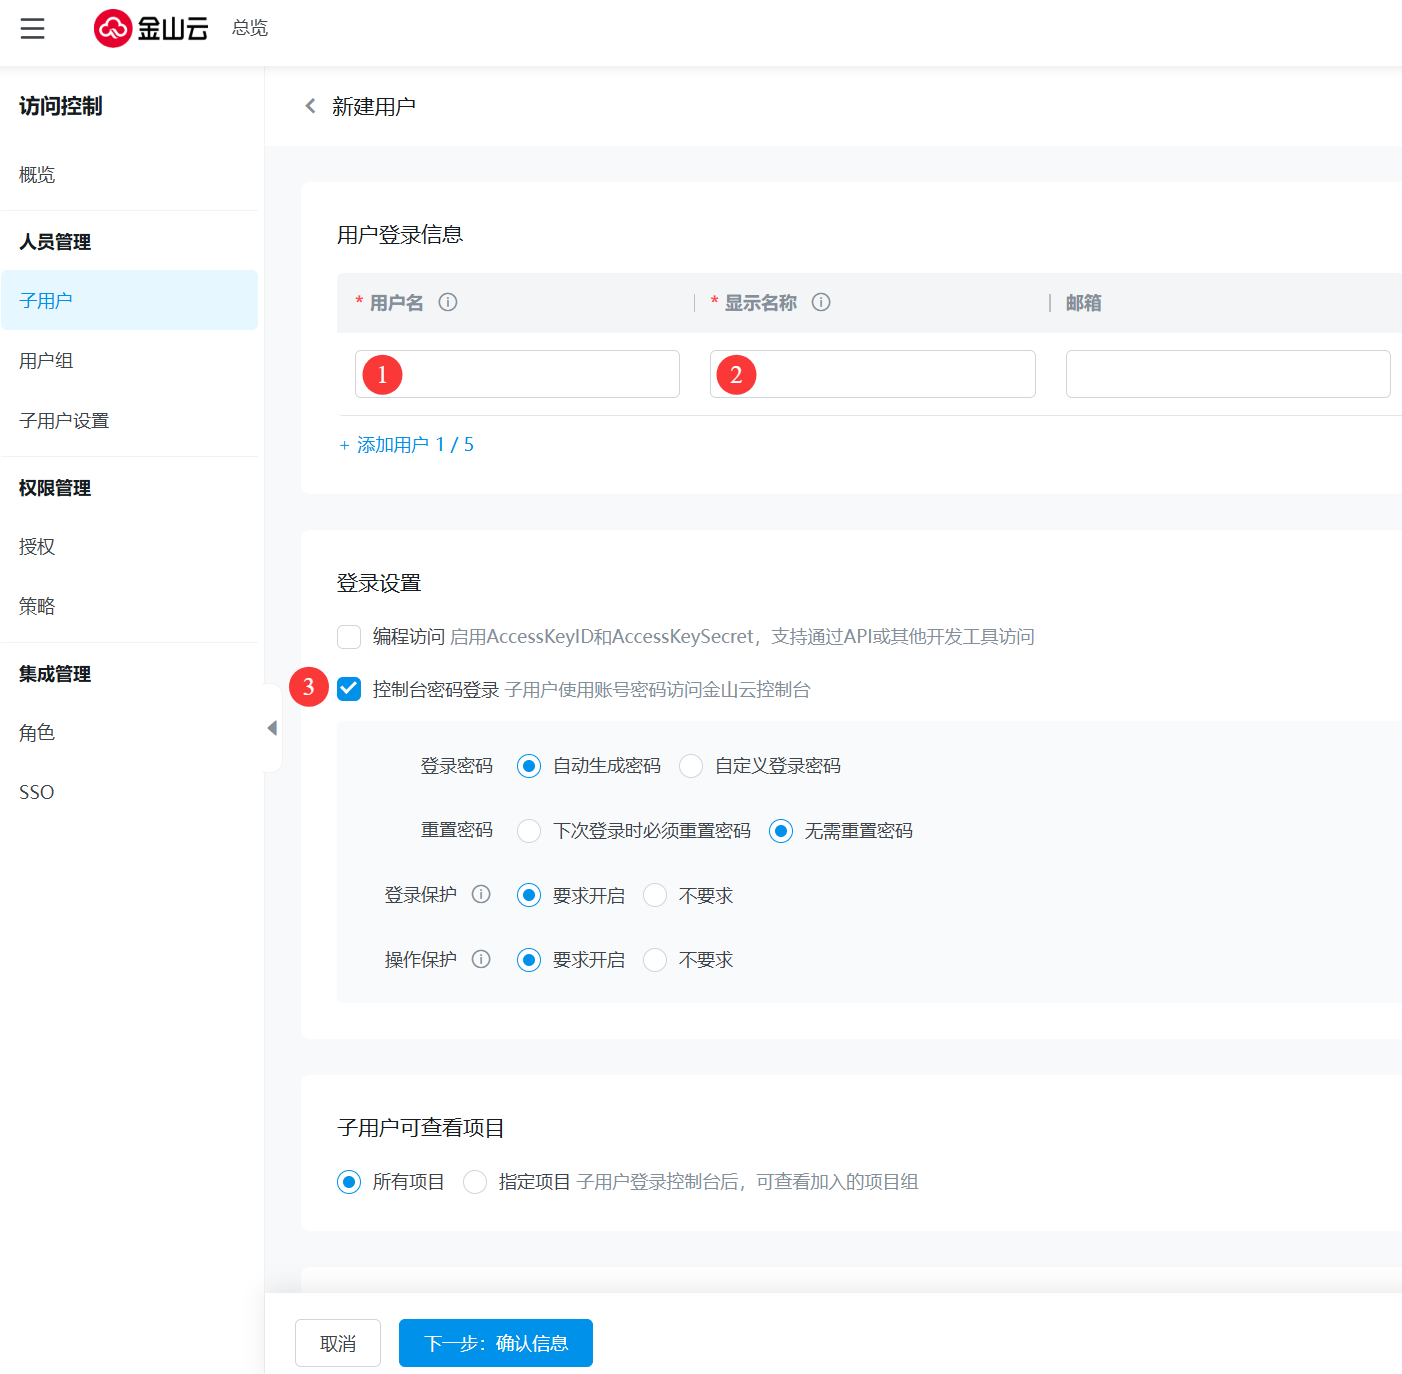The height and width of the screenshot is (1374, 1402).
Task: Open the 用户组 sidebar menu item
Action: [x=46, y=361]
